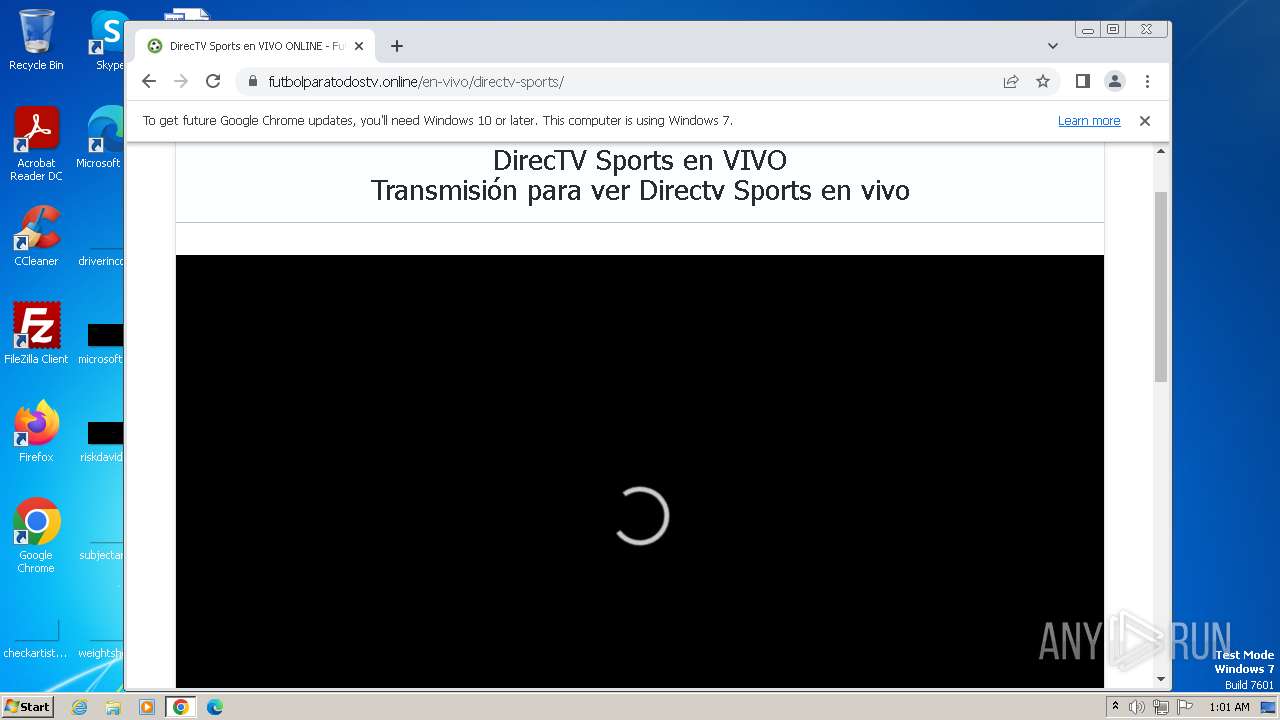Go back using the Chrome back arrow
This screenshot has width=1280, height=720.
tap(149, 82)
